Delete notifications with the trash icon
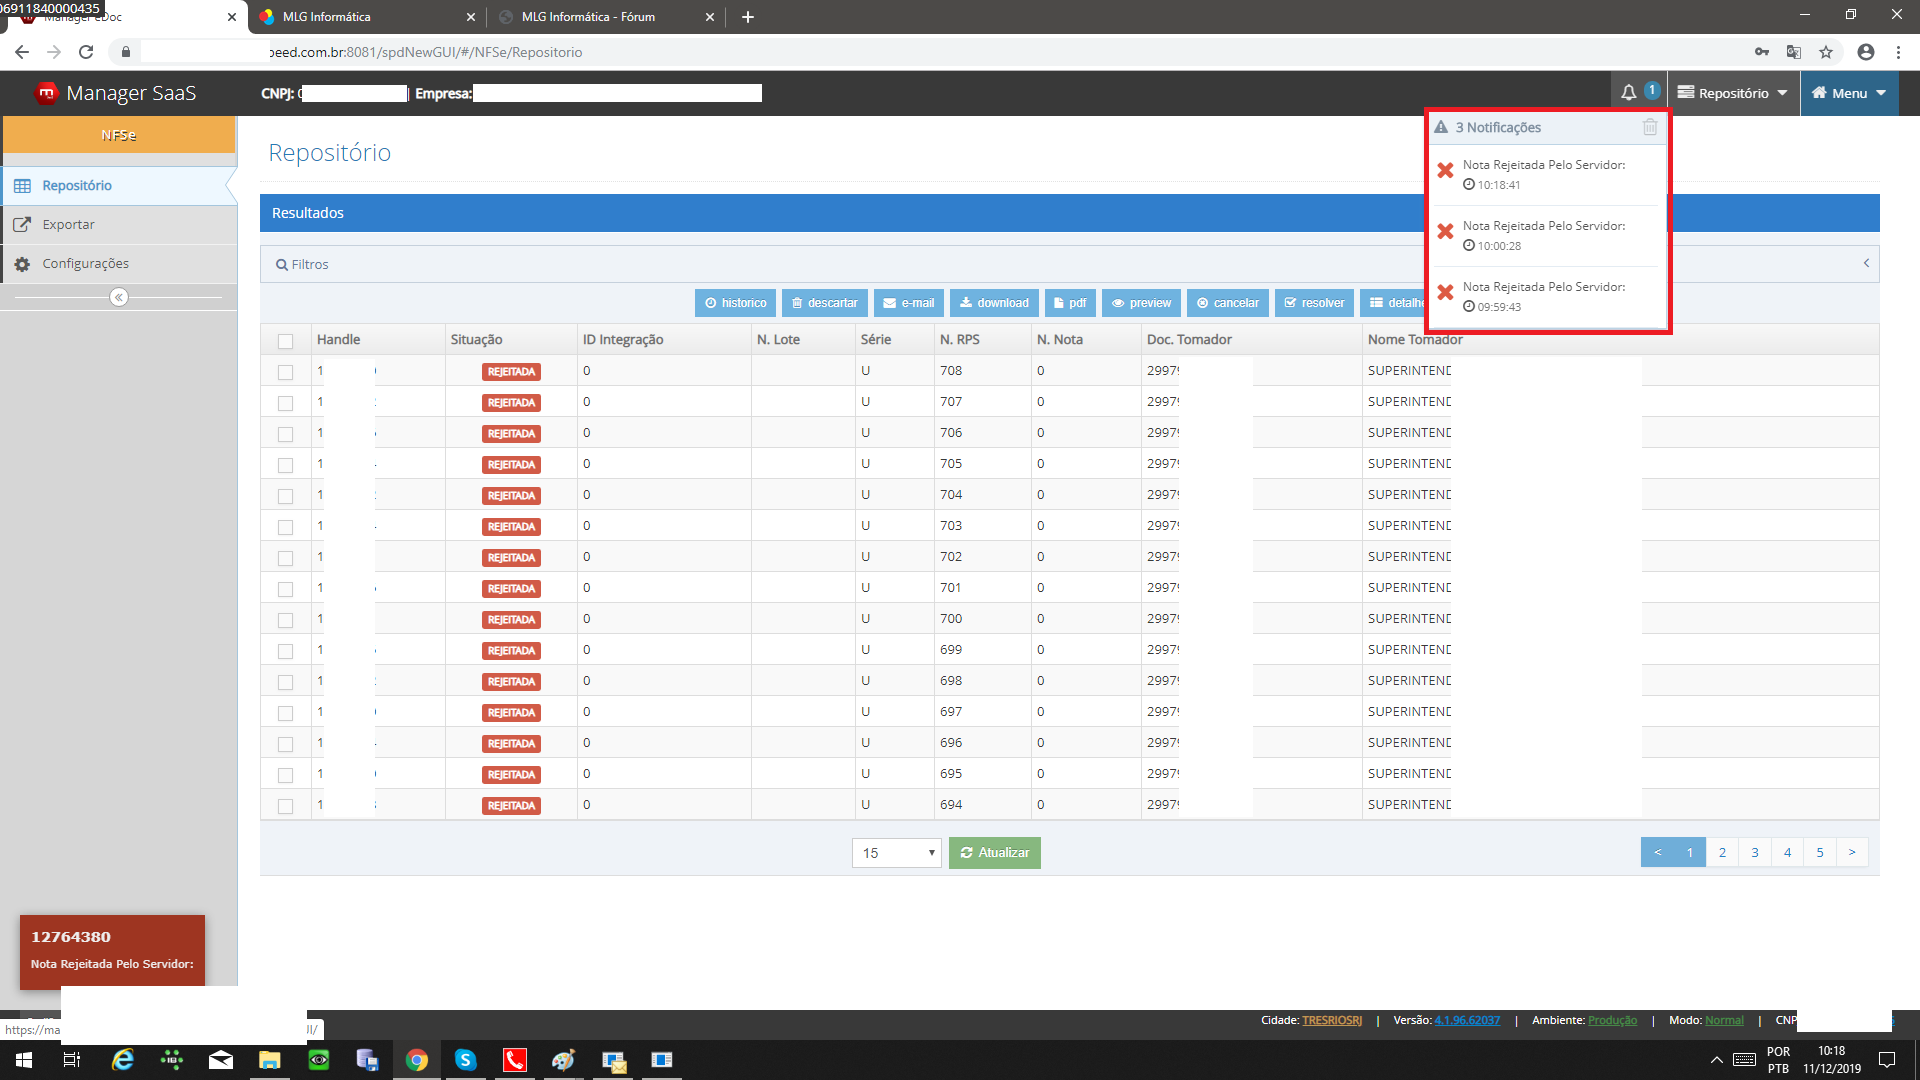This screenshot has height=1080, width=1920. pyautogui.click(x=1650, y=127)
